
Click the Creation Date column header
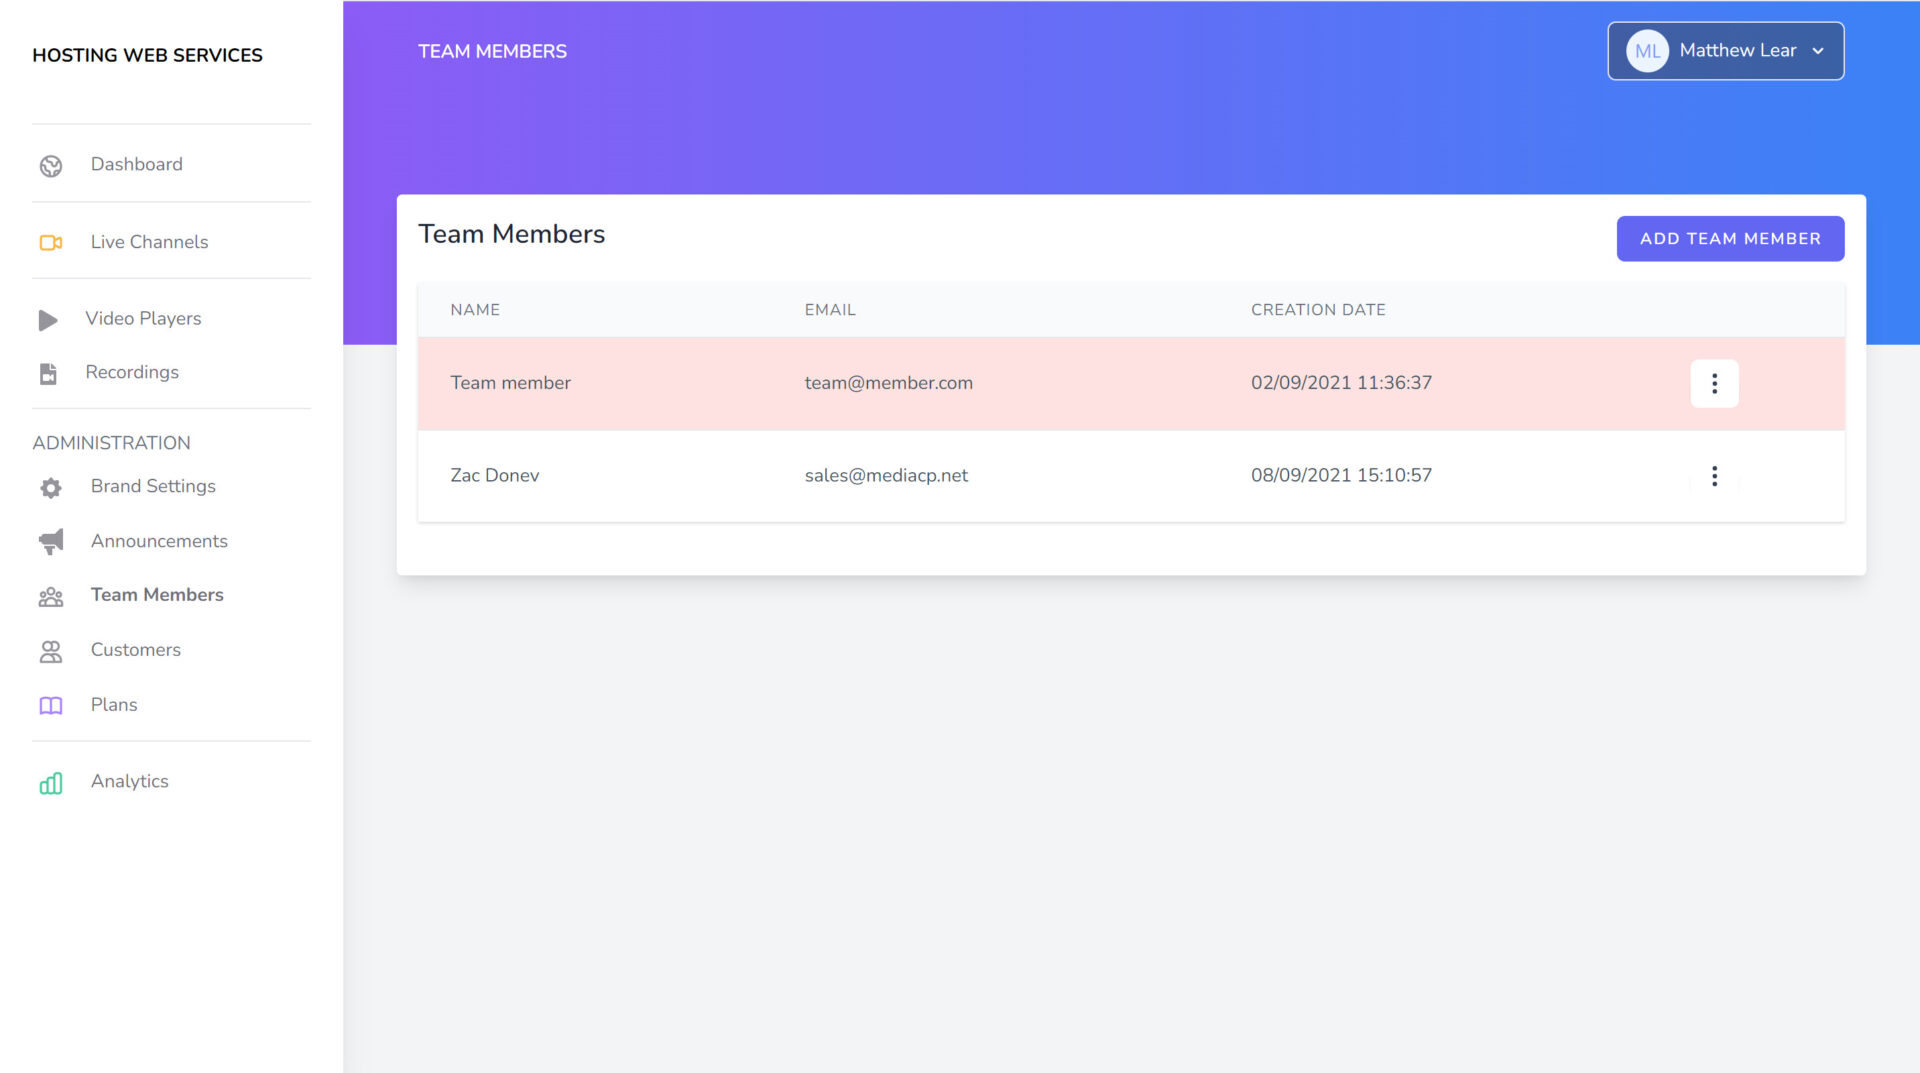click(x=1318, y=310)
